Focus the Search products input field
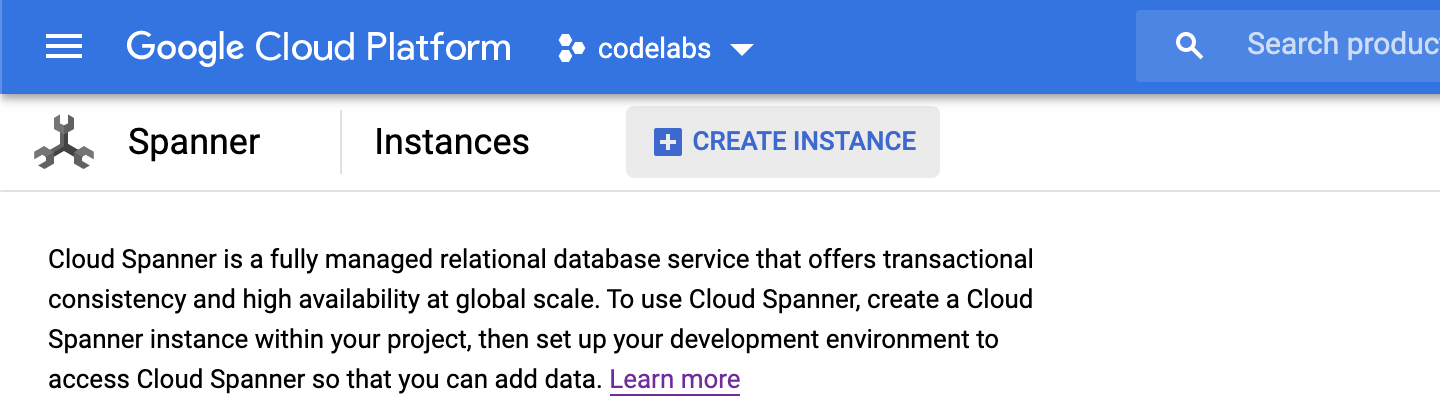 [x=1340, y=45]
